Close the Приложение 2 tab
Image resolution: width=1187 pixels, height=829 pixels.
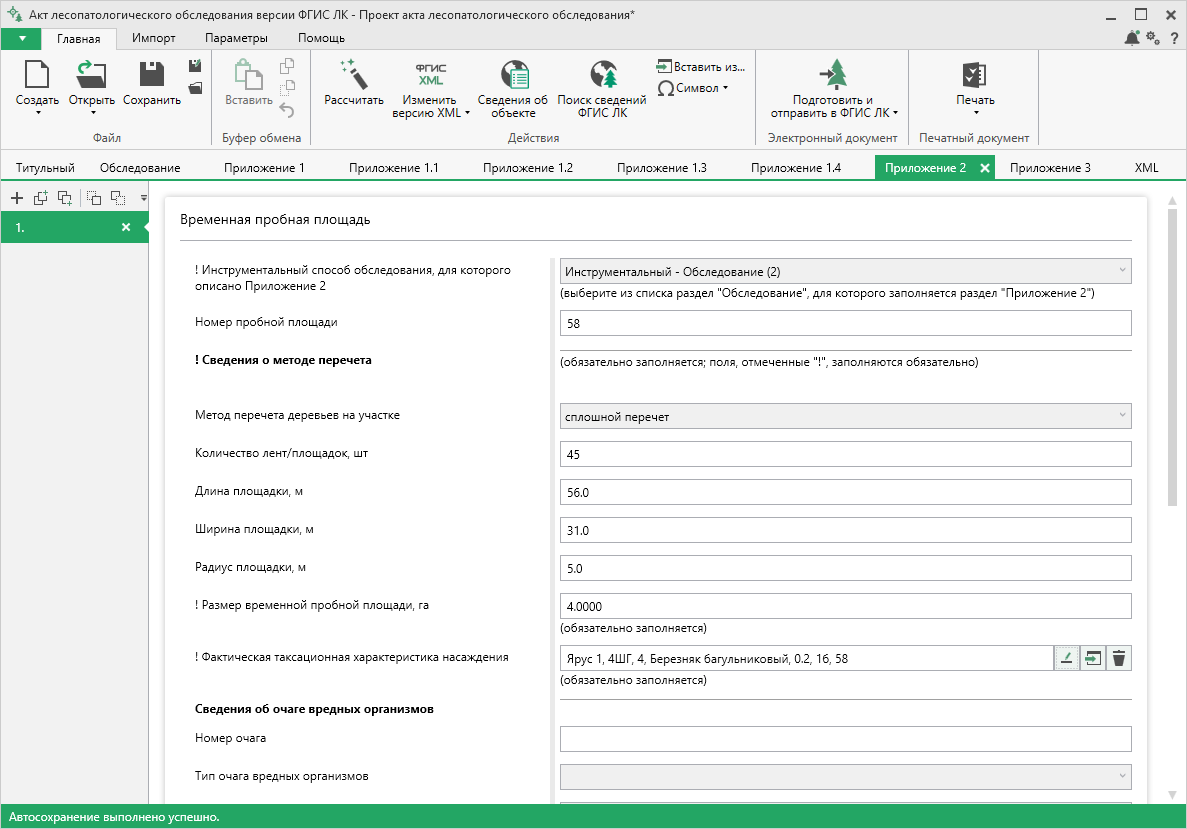pyautogui.click(x=984, y=168)
